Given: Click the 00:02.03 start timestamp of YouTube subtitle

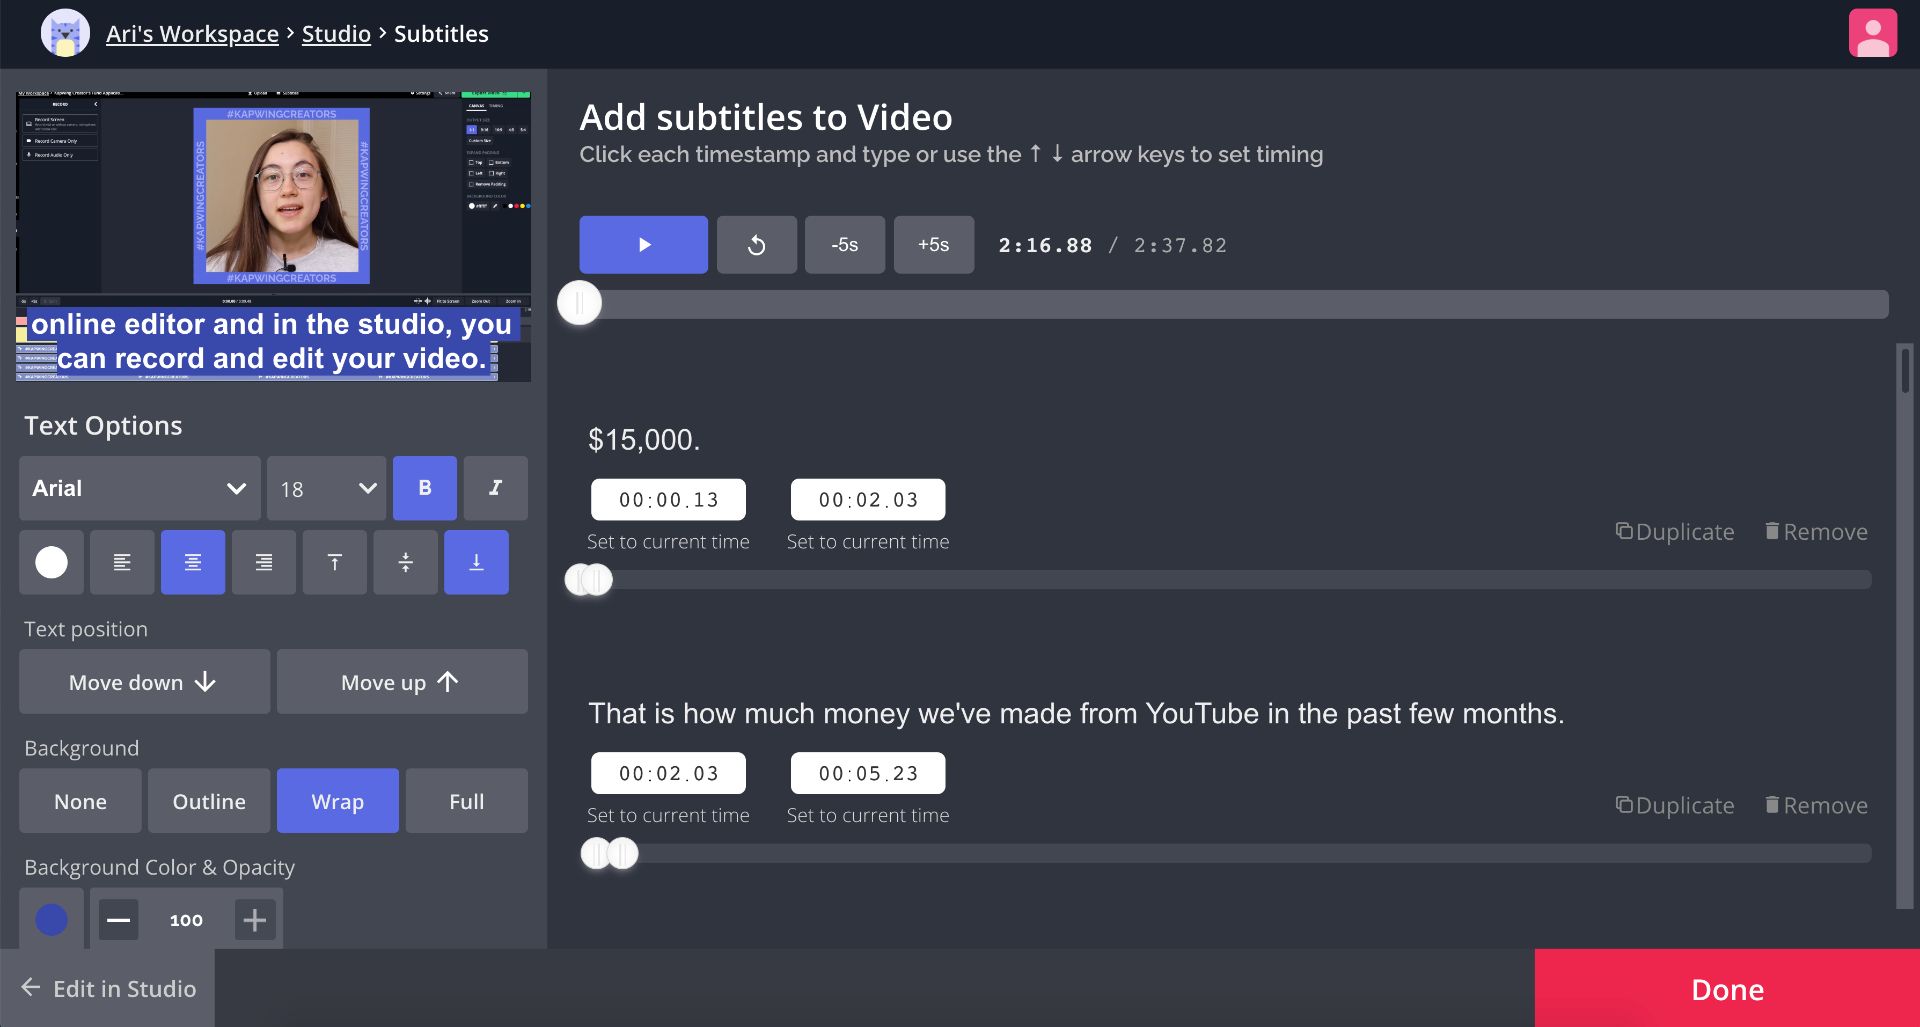Looking at the screenshot, I should (x=668, y=773).
